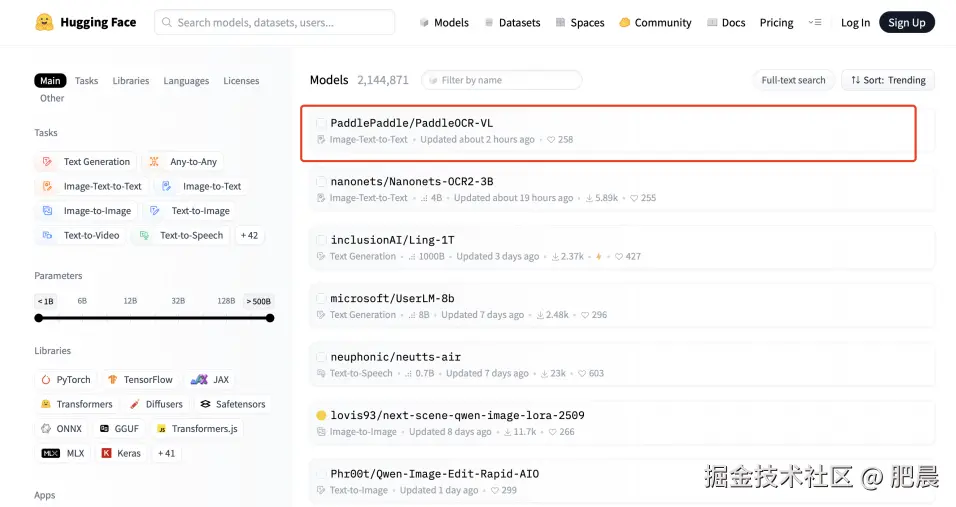Click the lovis93 yellow avatar icon
956x507 pixels.
pyautogui.click(x=321, y=416)
